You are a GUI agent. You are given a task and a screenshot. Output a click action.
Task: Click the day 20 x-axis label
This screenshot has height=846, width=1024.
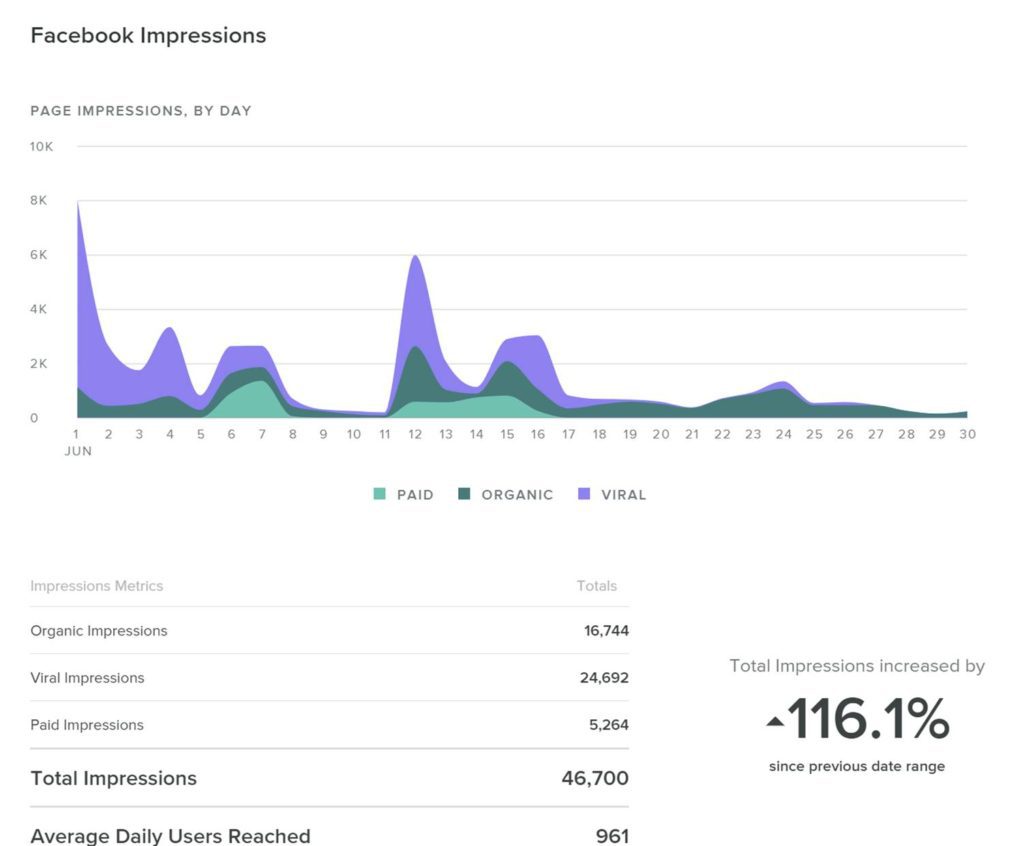pos(661,434)
